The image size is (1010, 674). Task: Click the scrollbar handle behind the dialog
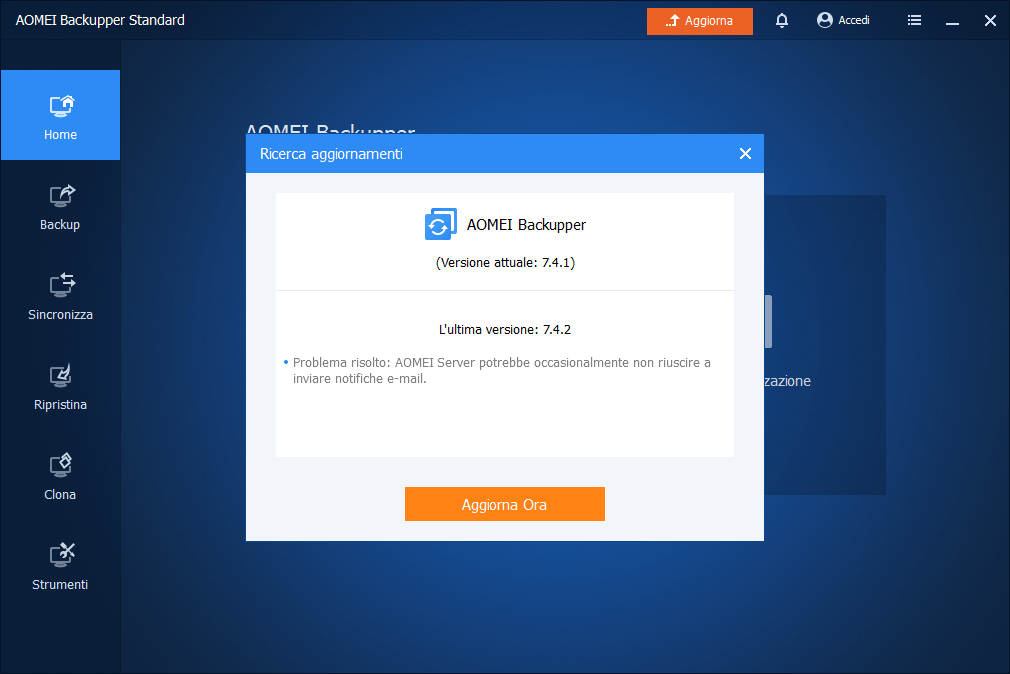pyautogui.click(x=768, y=322)
